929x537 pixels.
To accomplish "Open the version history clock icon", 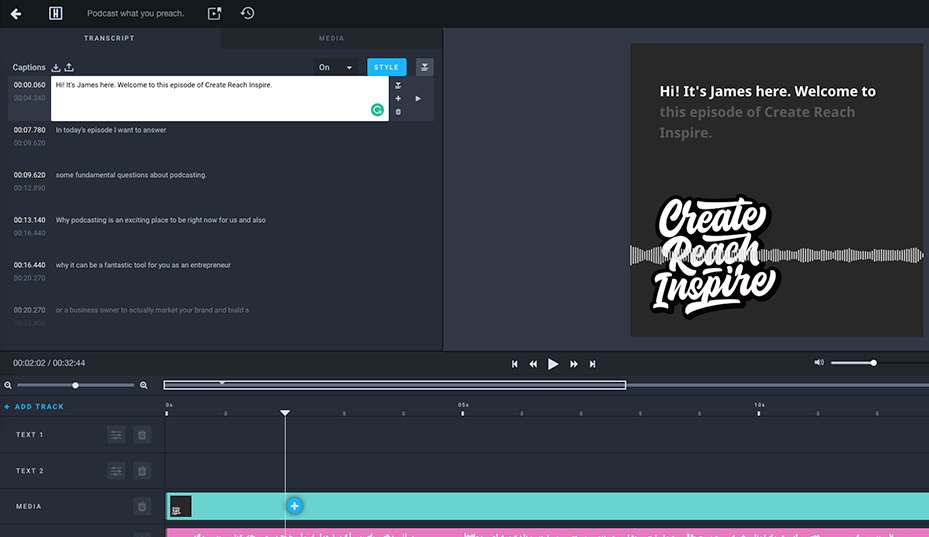I will [x=248, y=13].
